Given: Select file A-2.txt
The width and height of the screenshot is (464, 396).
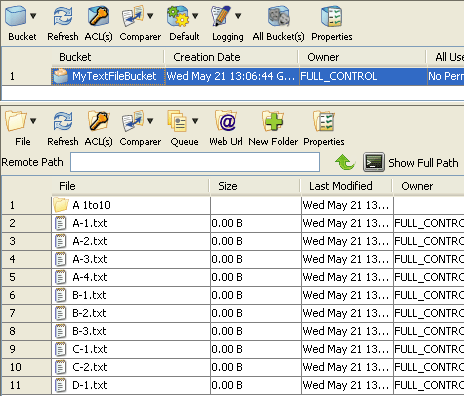Looking at the screenshot, I should (x=233, y=241).
